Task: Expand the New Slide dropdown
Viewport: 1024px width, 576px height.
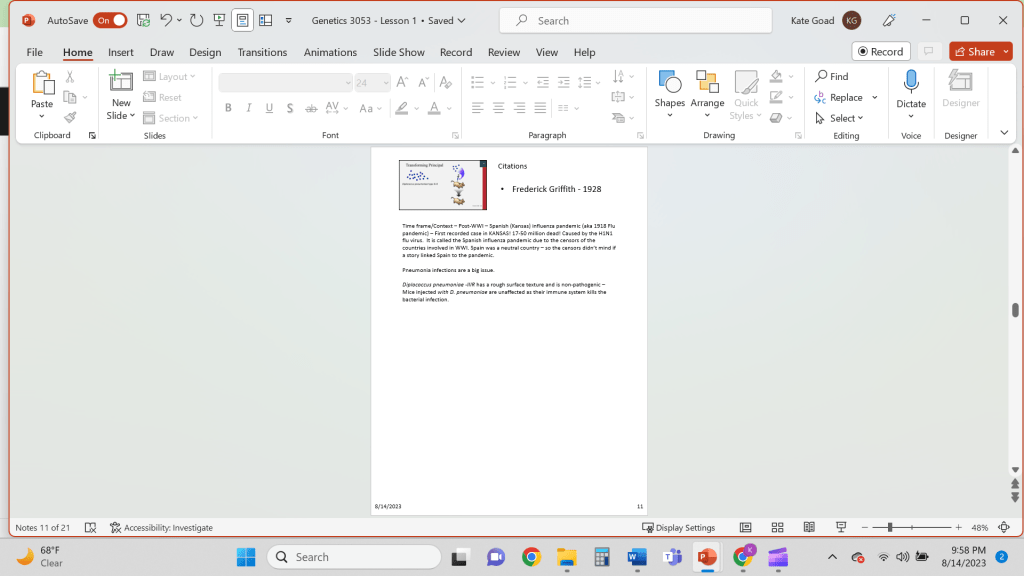Action: coord(121,116)
